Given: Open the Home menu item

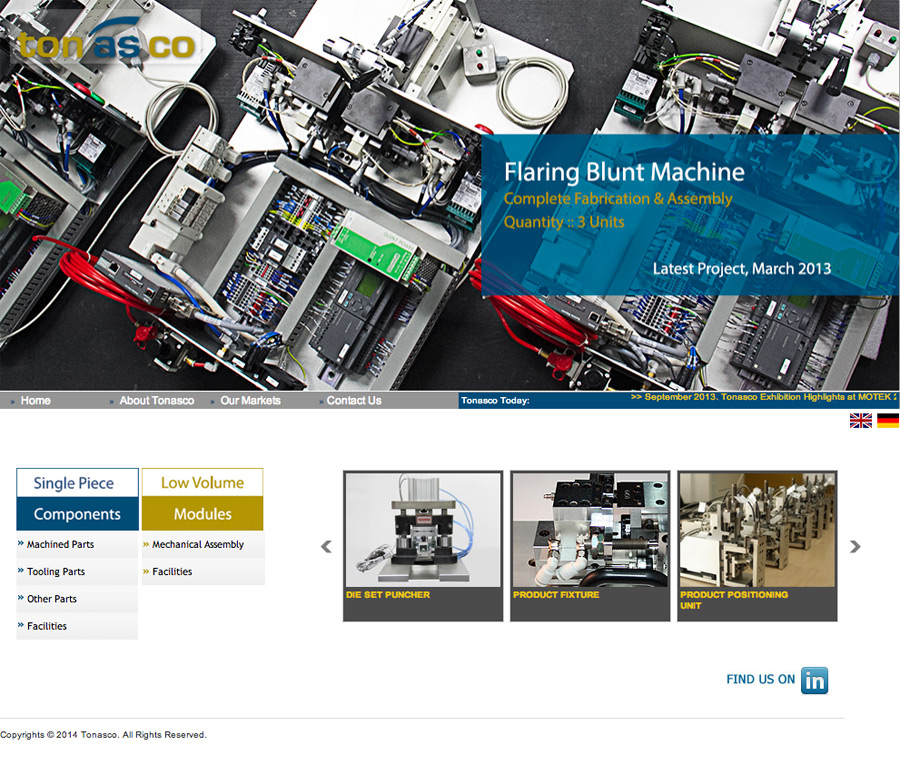Looking at the screenshot, I should (35, 401).
